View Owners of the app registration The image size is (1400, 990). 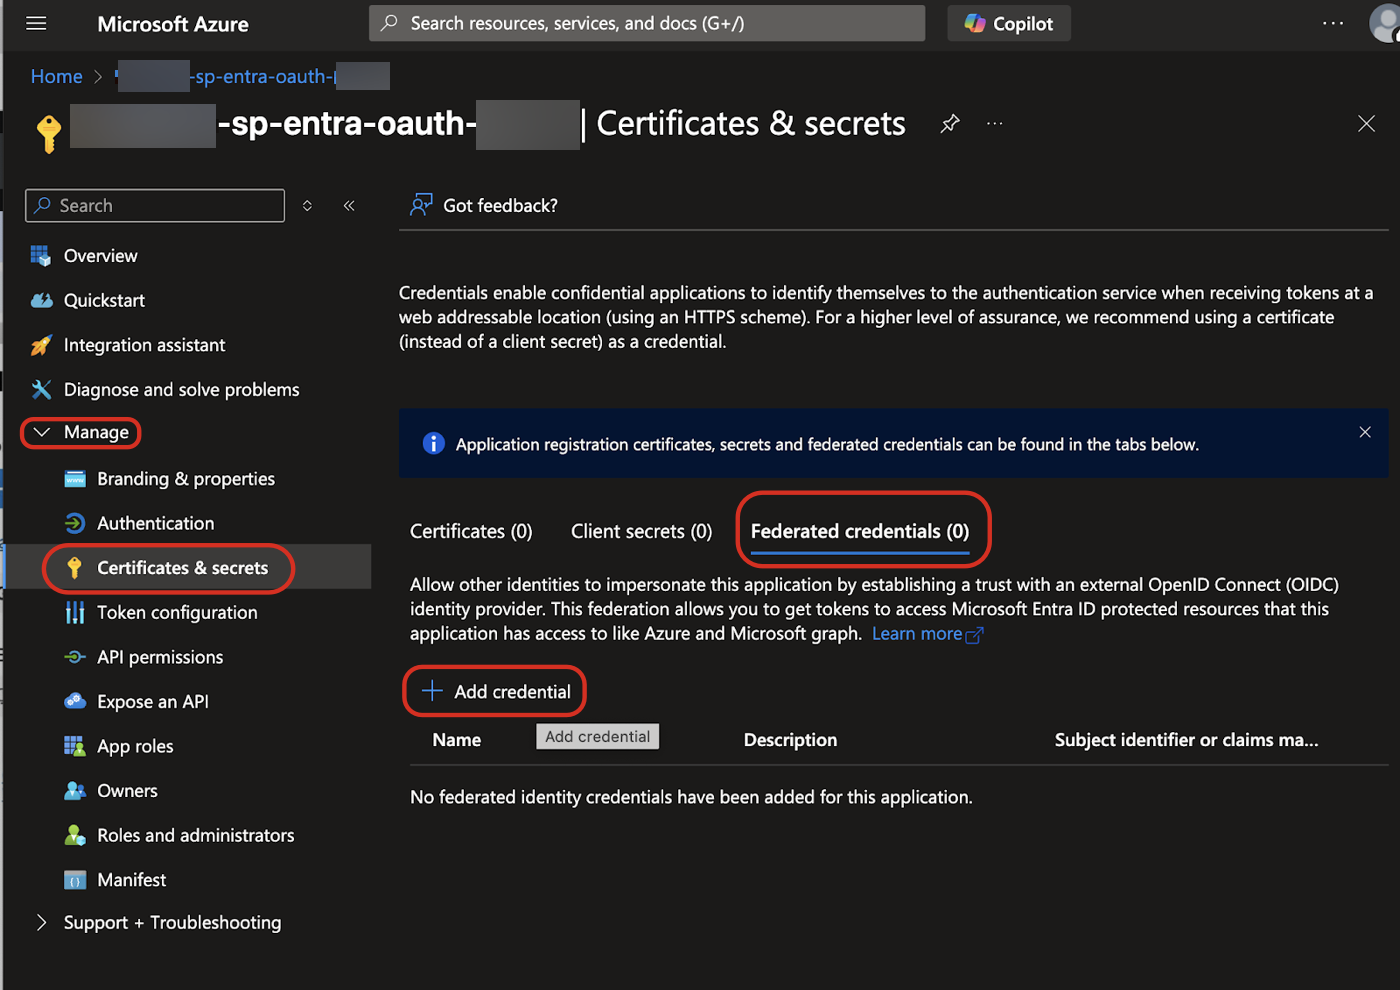126,790
